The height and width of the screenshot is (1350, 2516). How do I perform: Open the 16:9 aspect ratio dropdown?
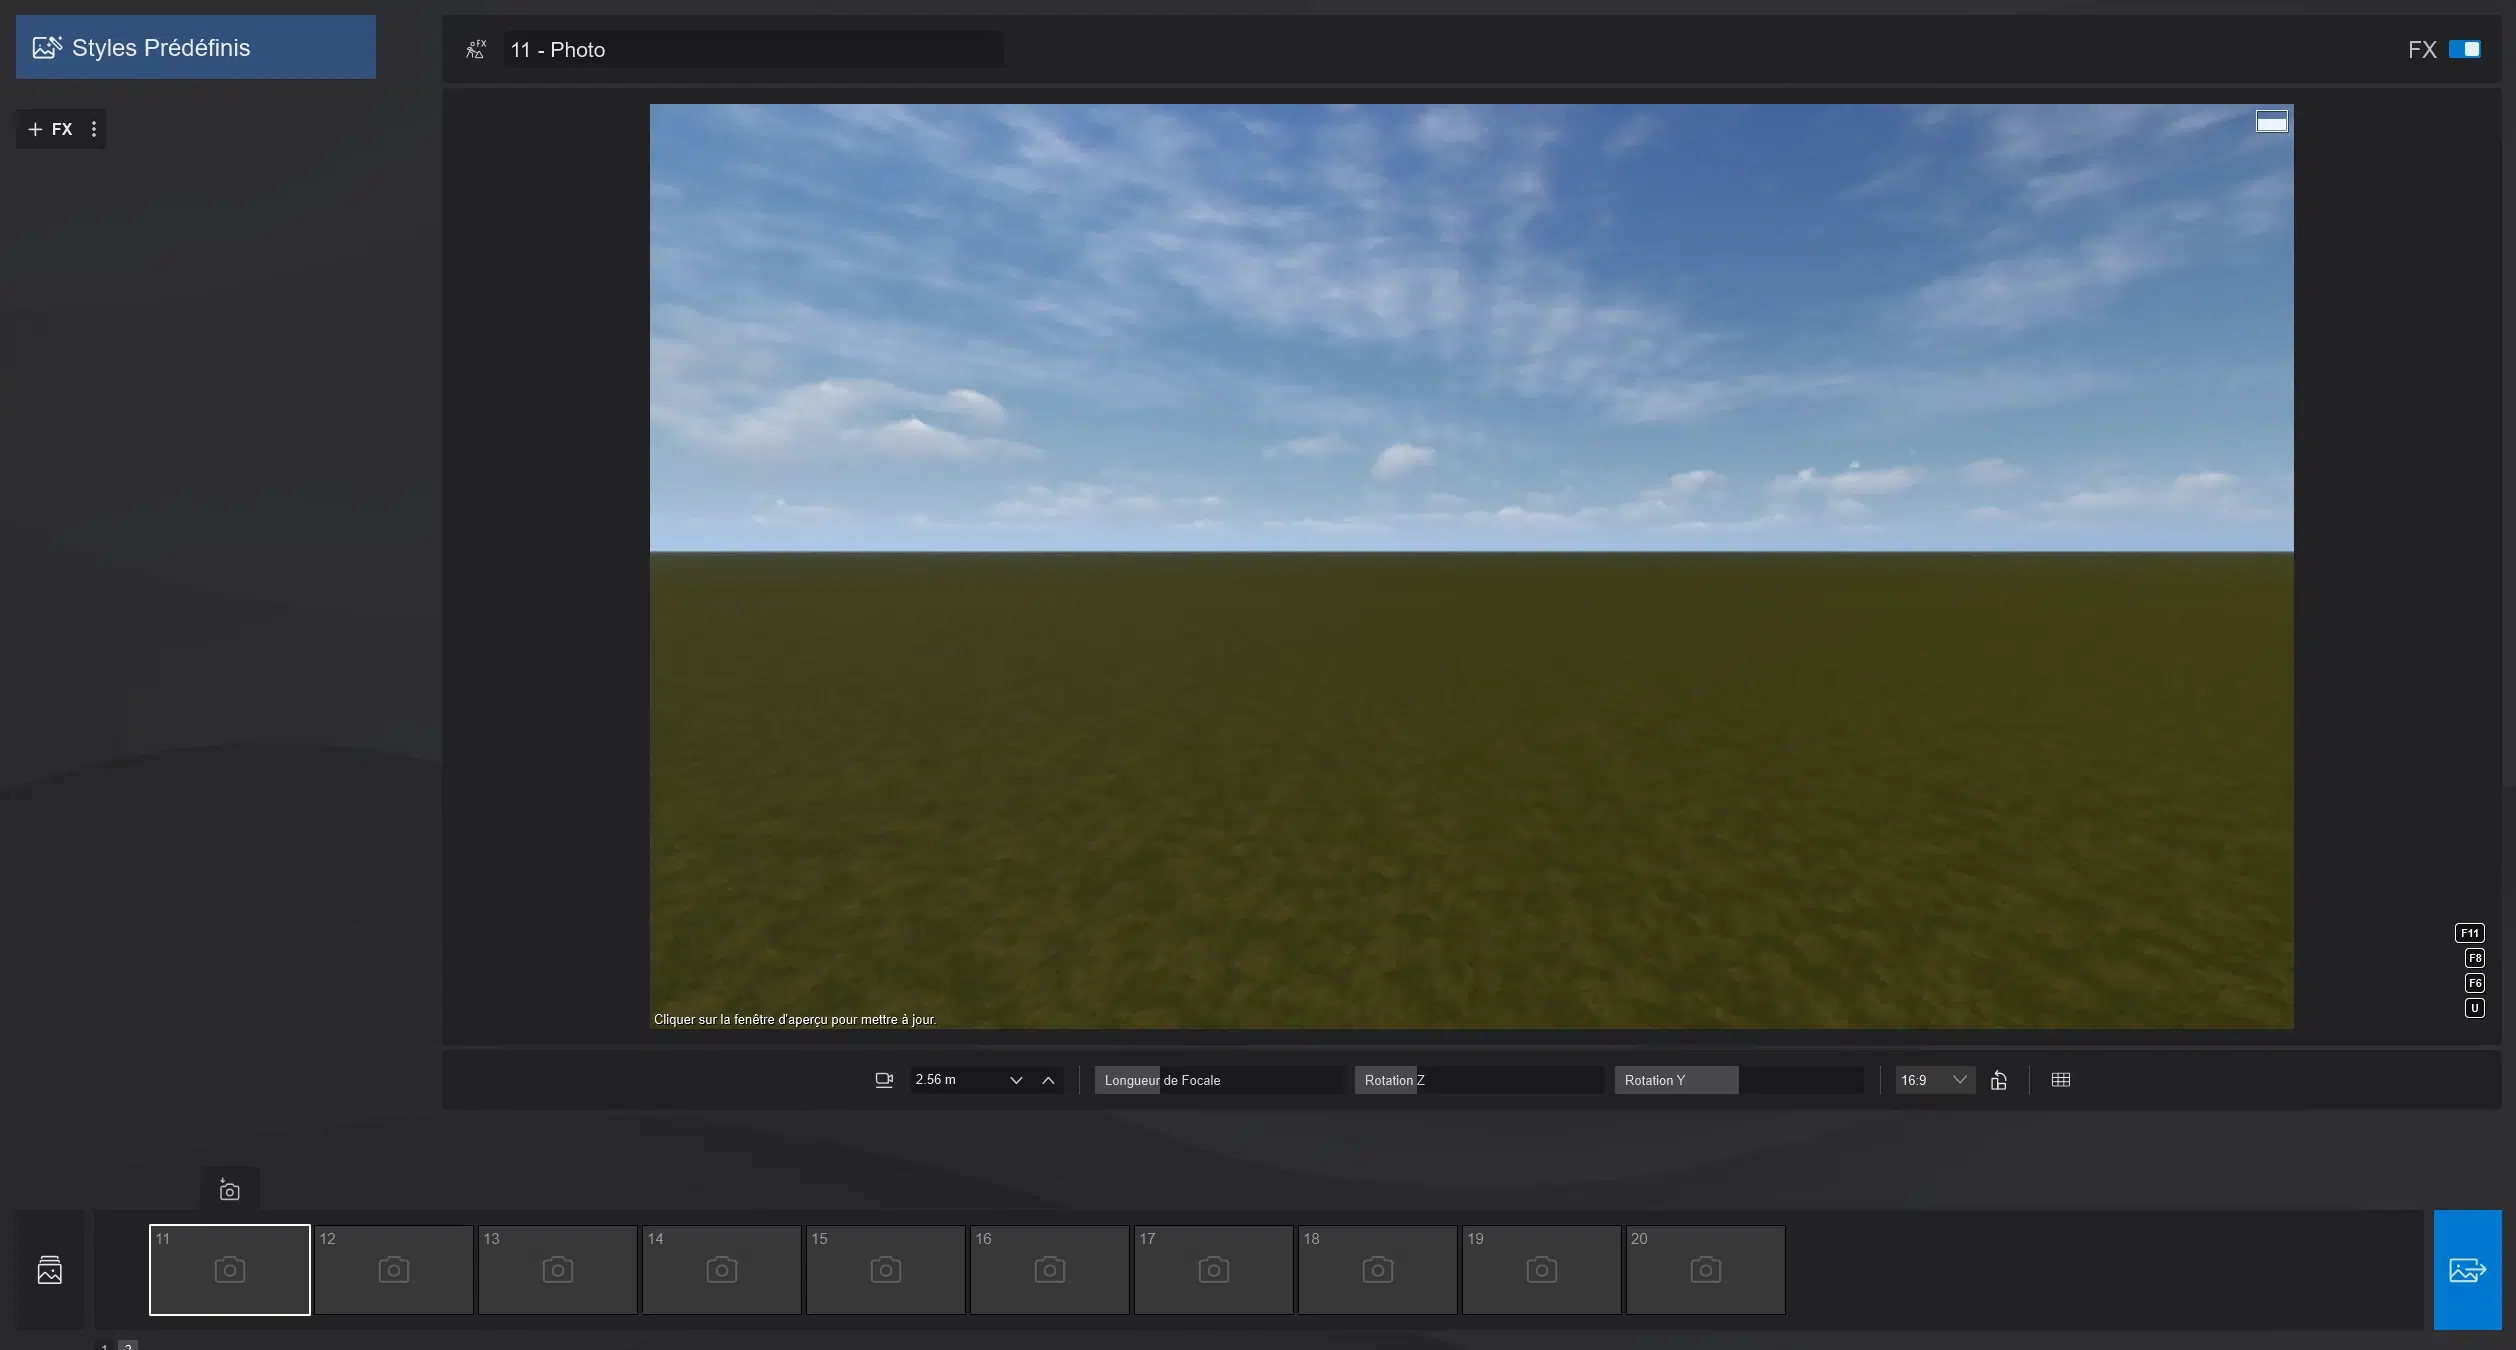pos(1934,1080)
